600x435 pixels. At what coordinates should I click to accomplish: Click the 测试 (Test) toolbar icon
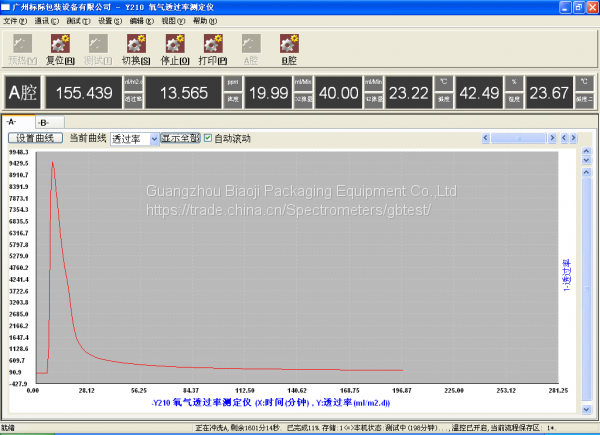coord(97,48)
